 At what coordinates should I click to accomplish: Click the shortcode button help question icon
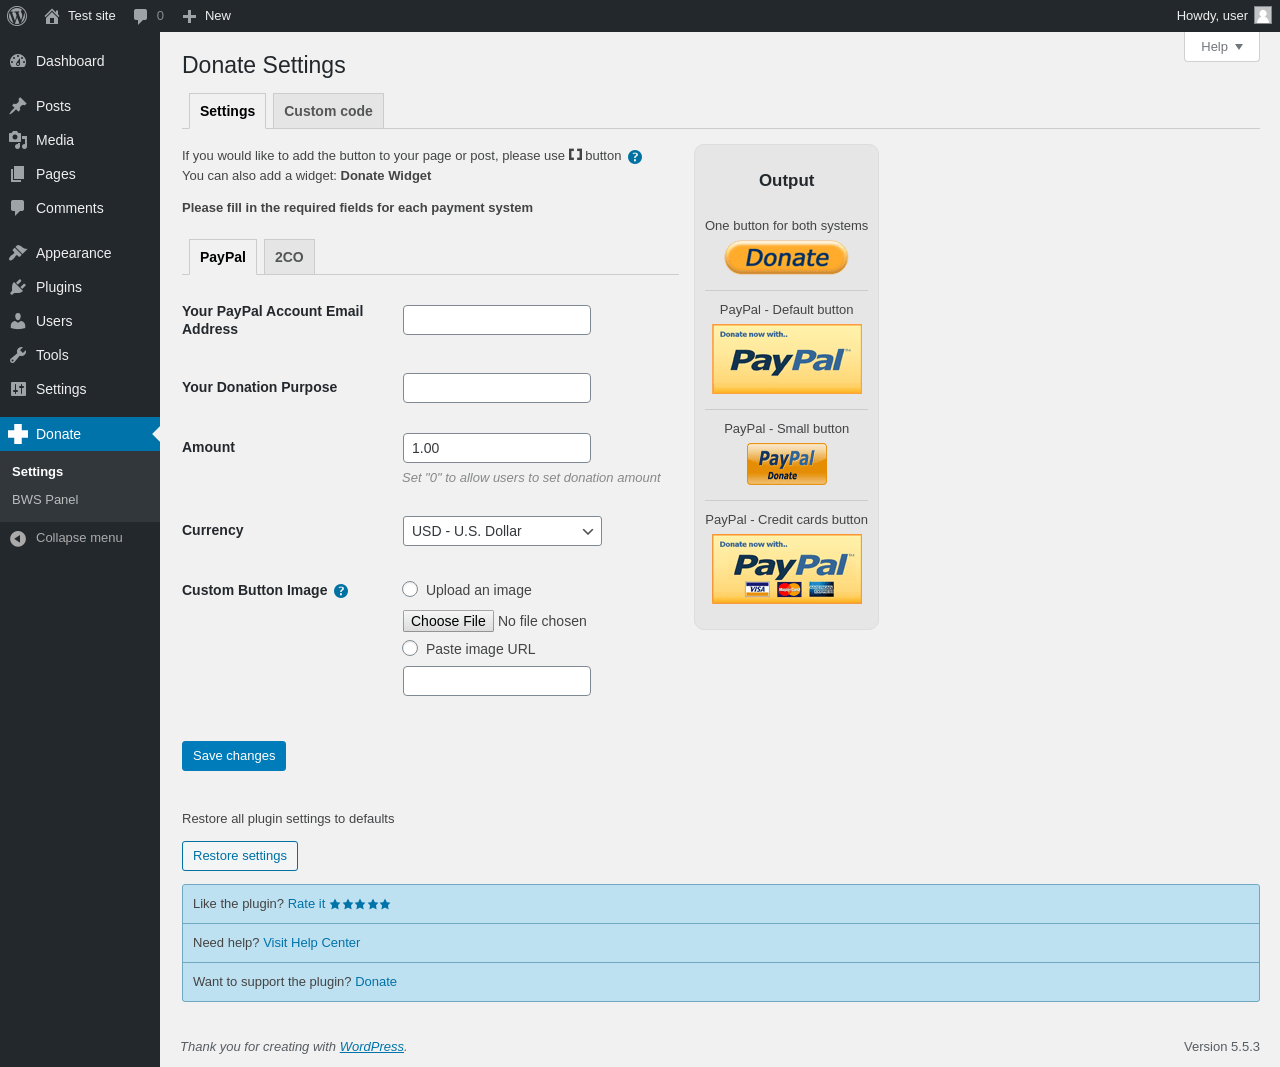635,157
